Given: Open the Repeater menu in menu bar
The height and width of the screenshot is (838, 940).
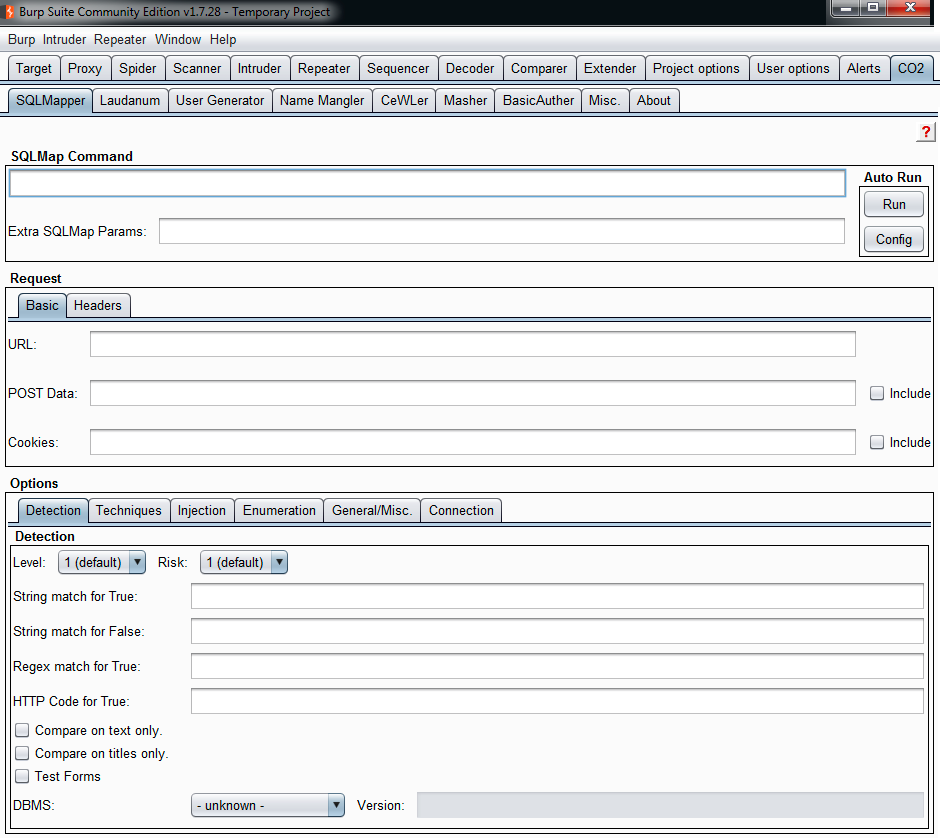Looking at the screenshot, I should coord(120,40).
